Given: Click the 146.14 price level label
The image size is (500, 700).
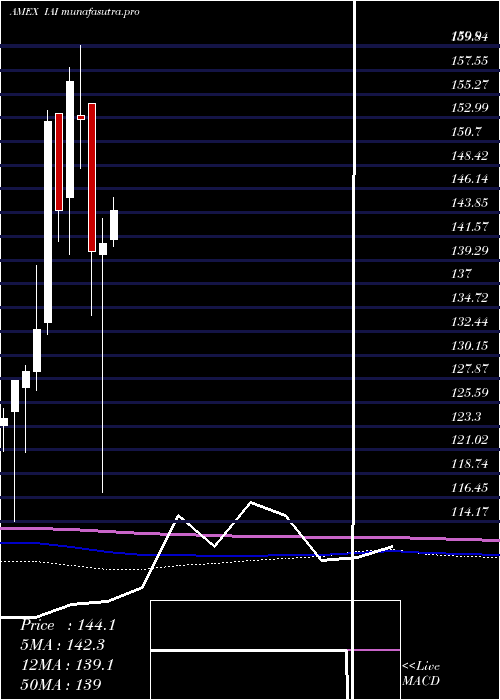Looking at the screenshot, I should tap(469, 179).
